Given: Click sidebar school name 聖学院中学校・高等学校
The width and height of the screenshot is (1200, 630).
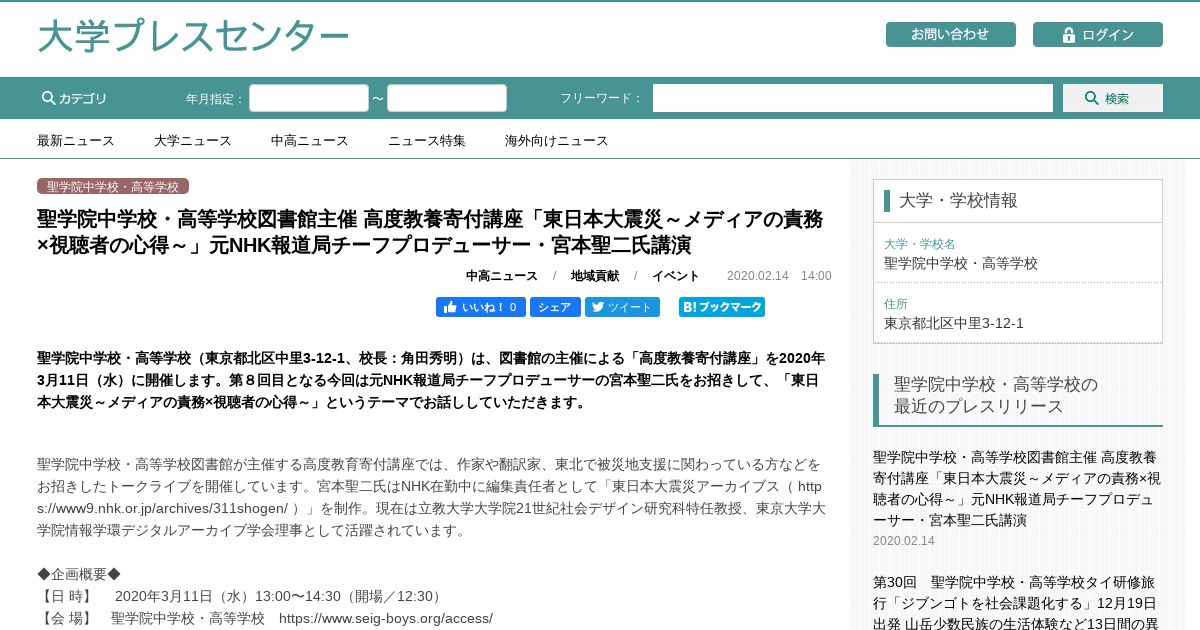Looking at the screenshot, I should (x=961, y=263).
